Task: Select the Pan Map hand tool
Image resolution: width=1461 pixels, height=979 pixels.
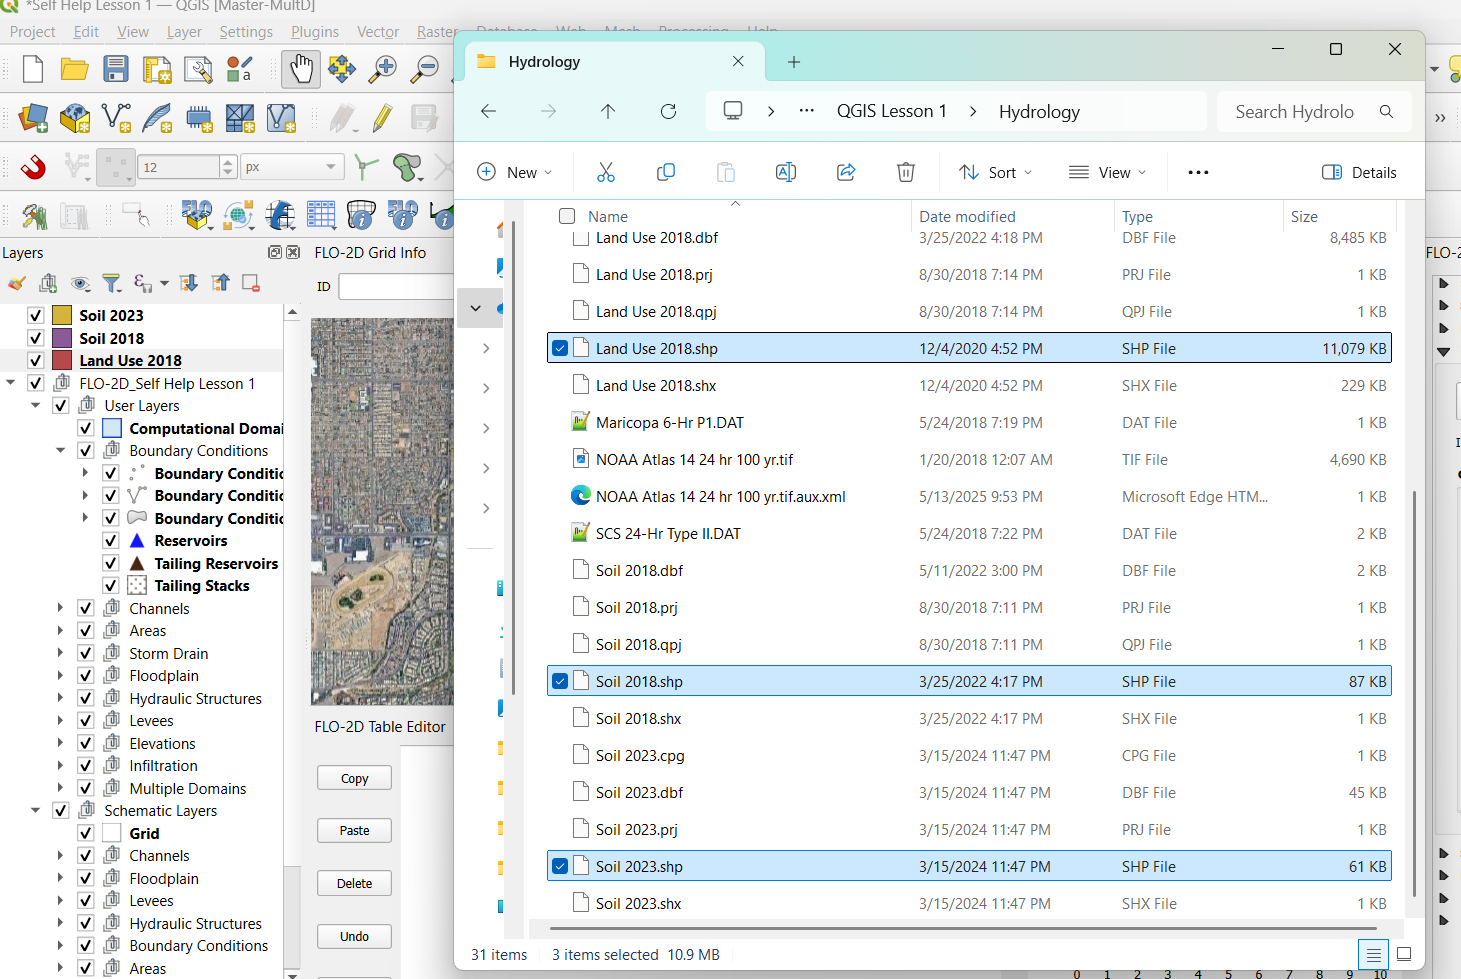Action: point(300,69)
